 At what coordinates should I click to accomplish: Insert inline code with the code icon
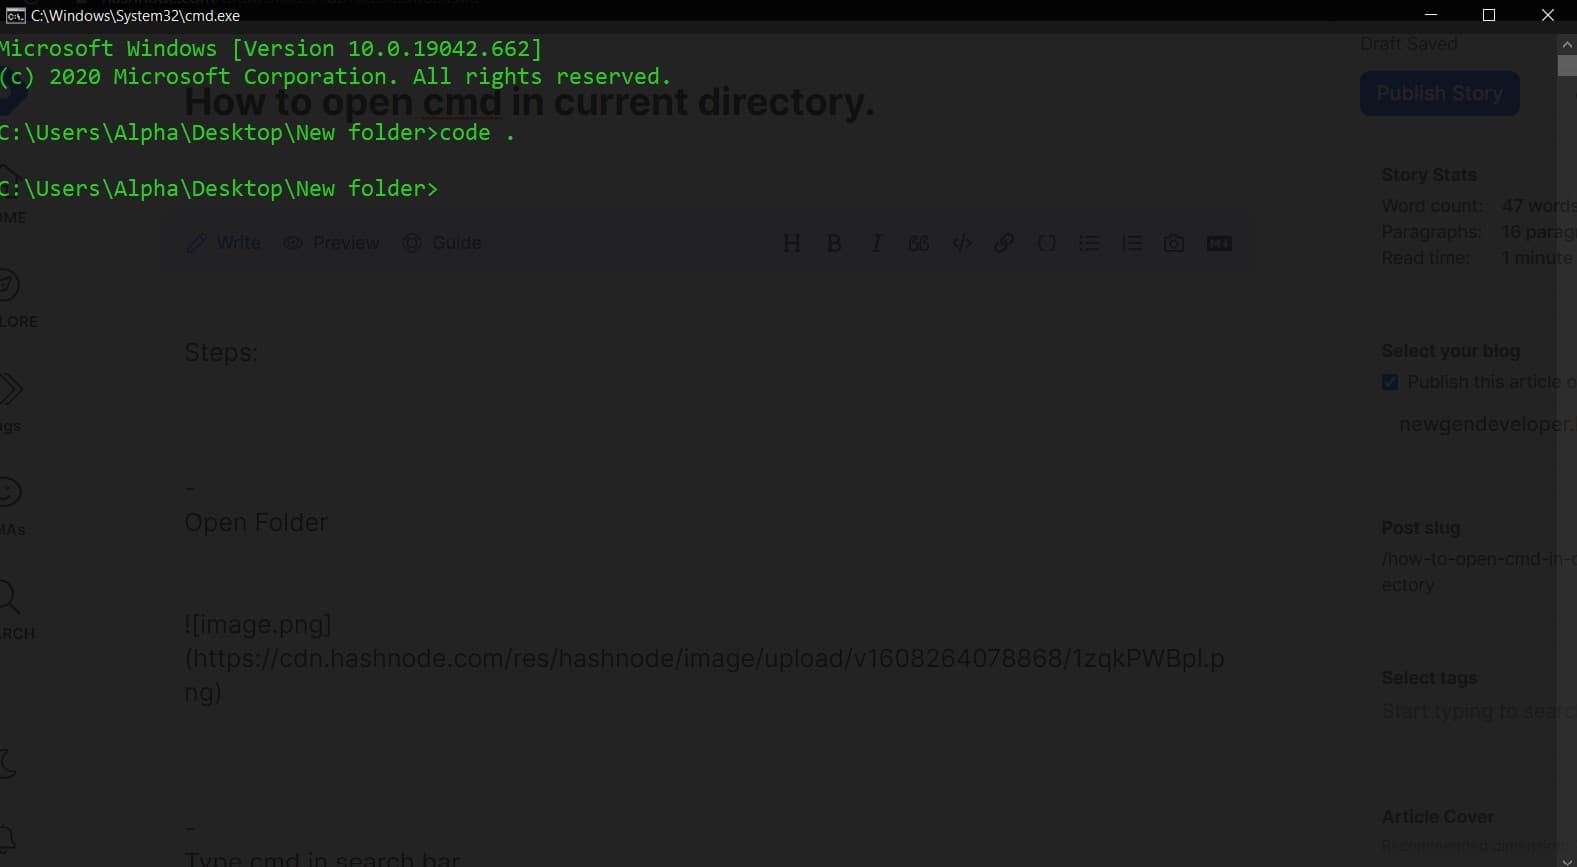pyautogui.click(x=962, y=243)
